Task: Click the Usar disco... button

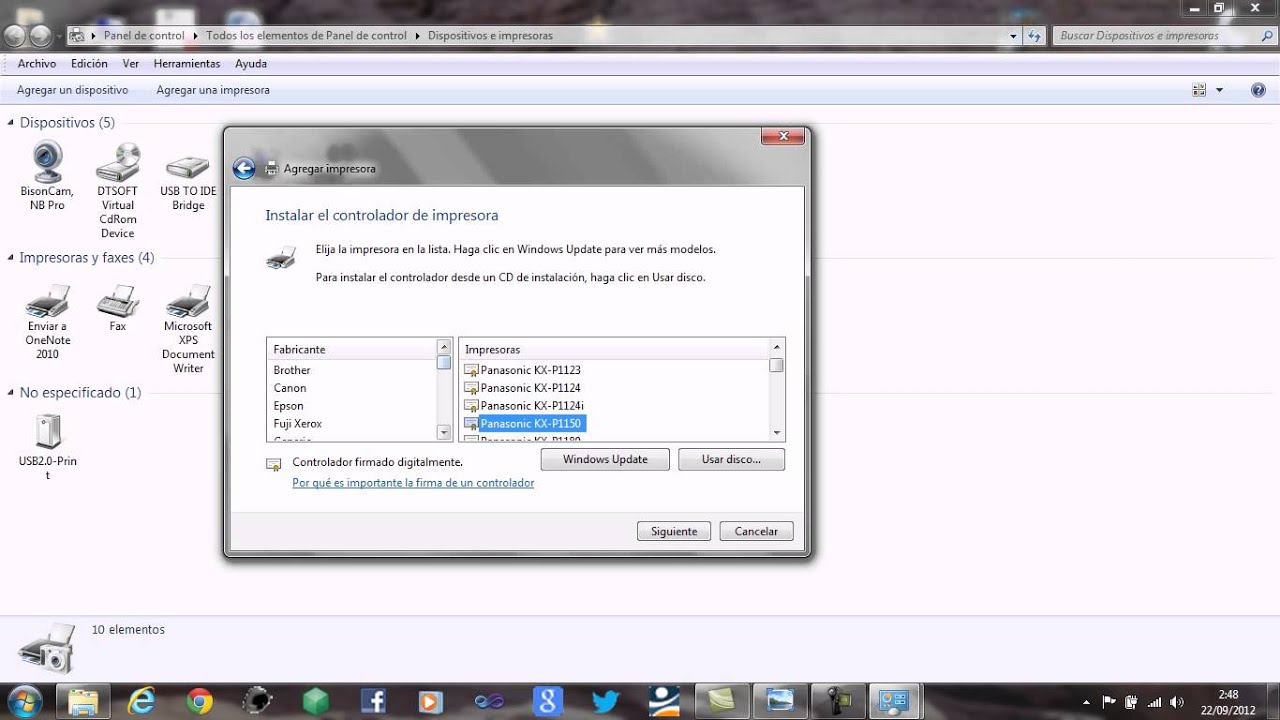Action: coord(731,459)
